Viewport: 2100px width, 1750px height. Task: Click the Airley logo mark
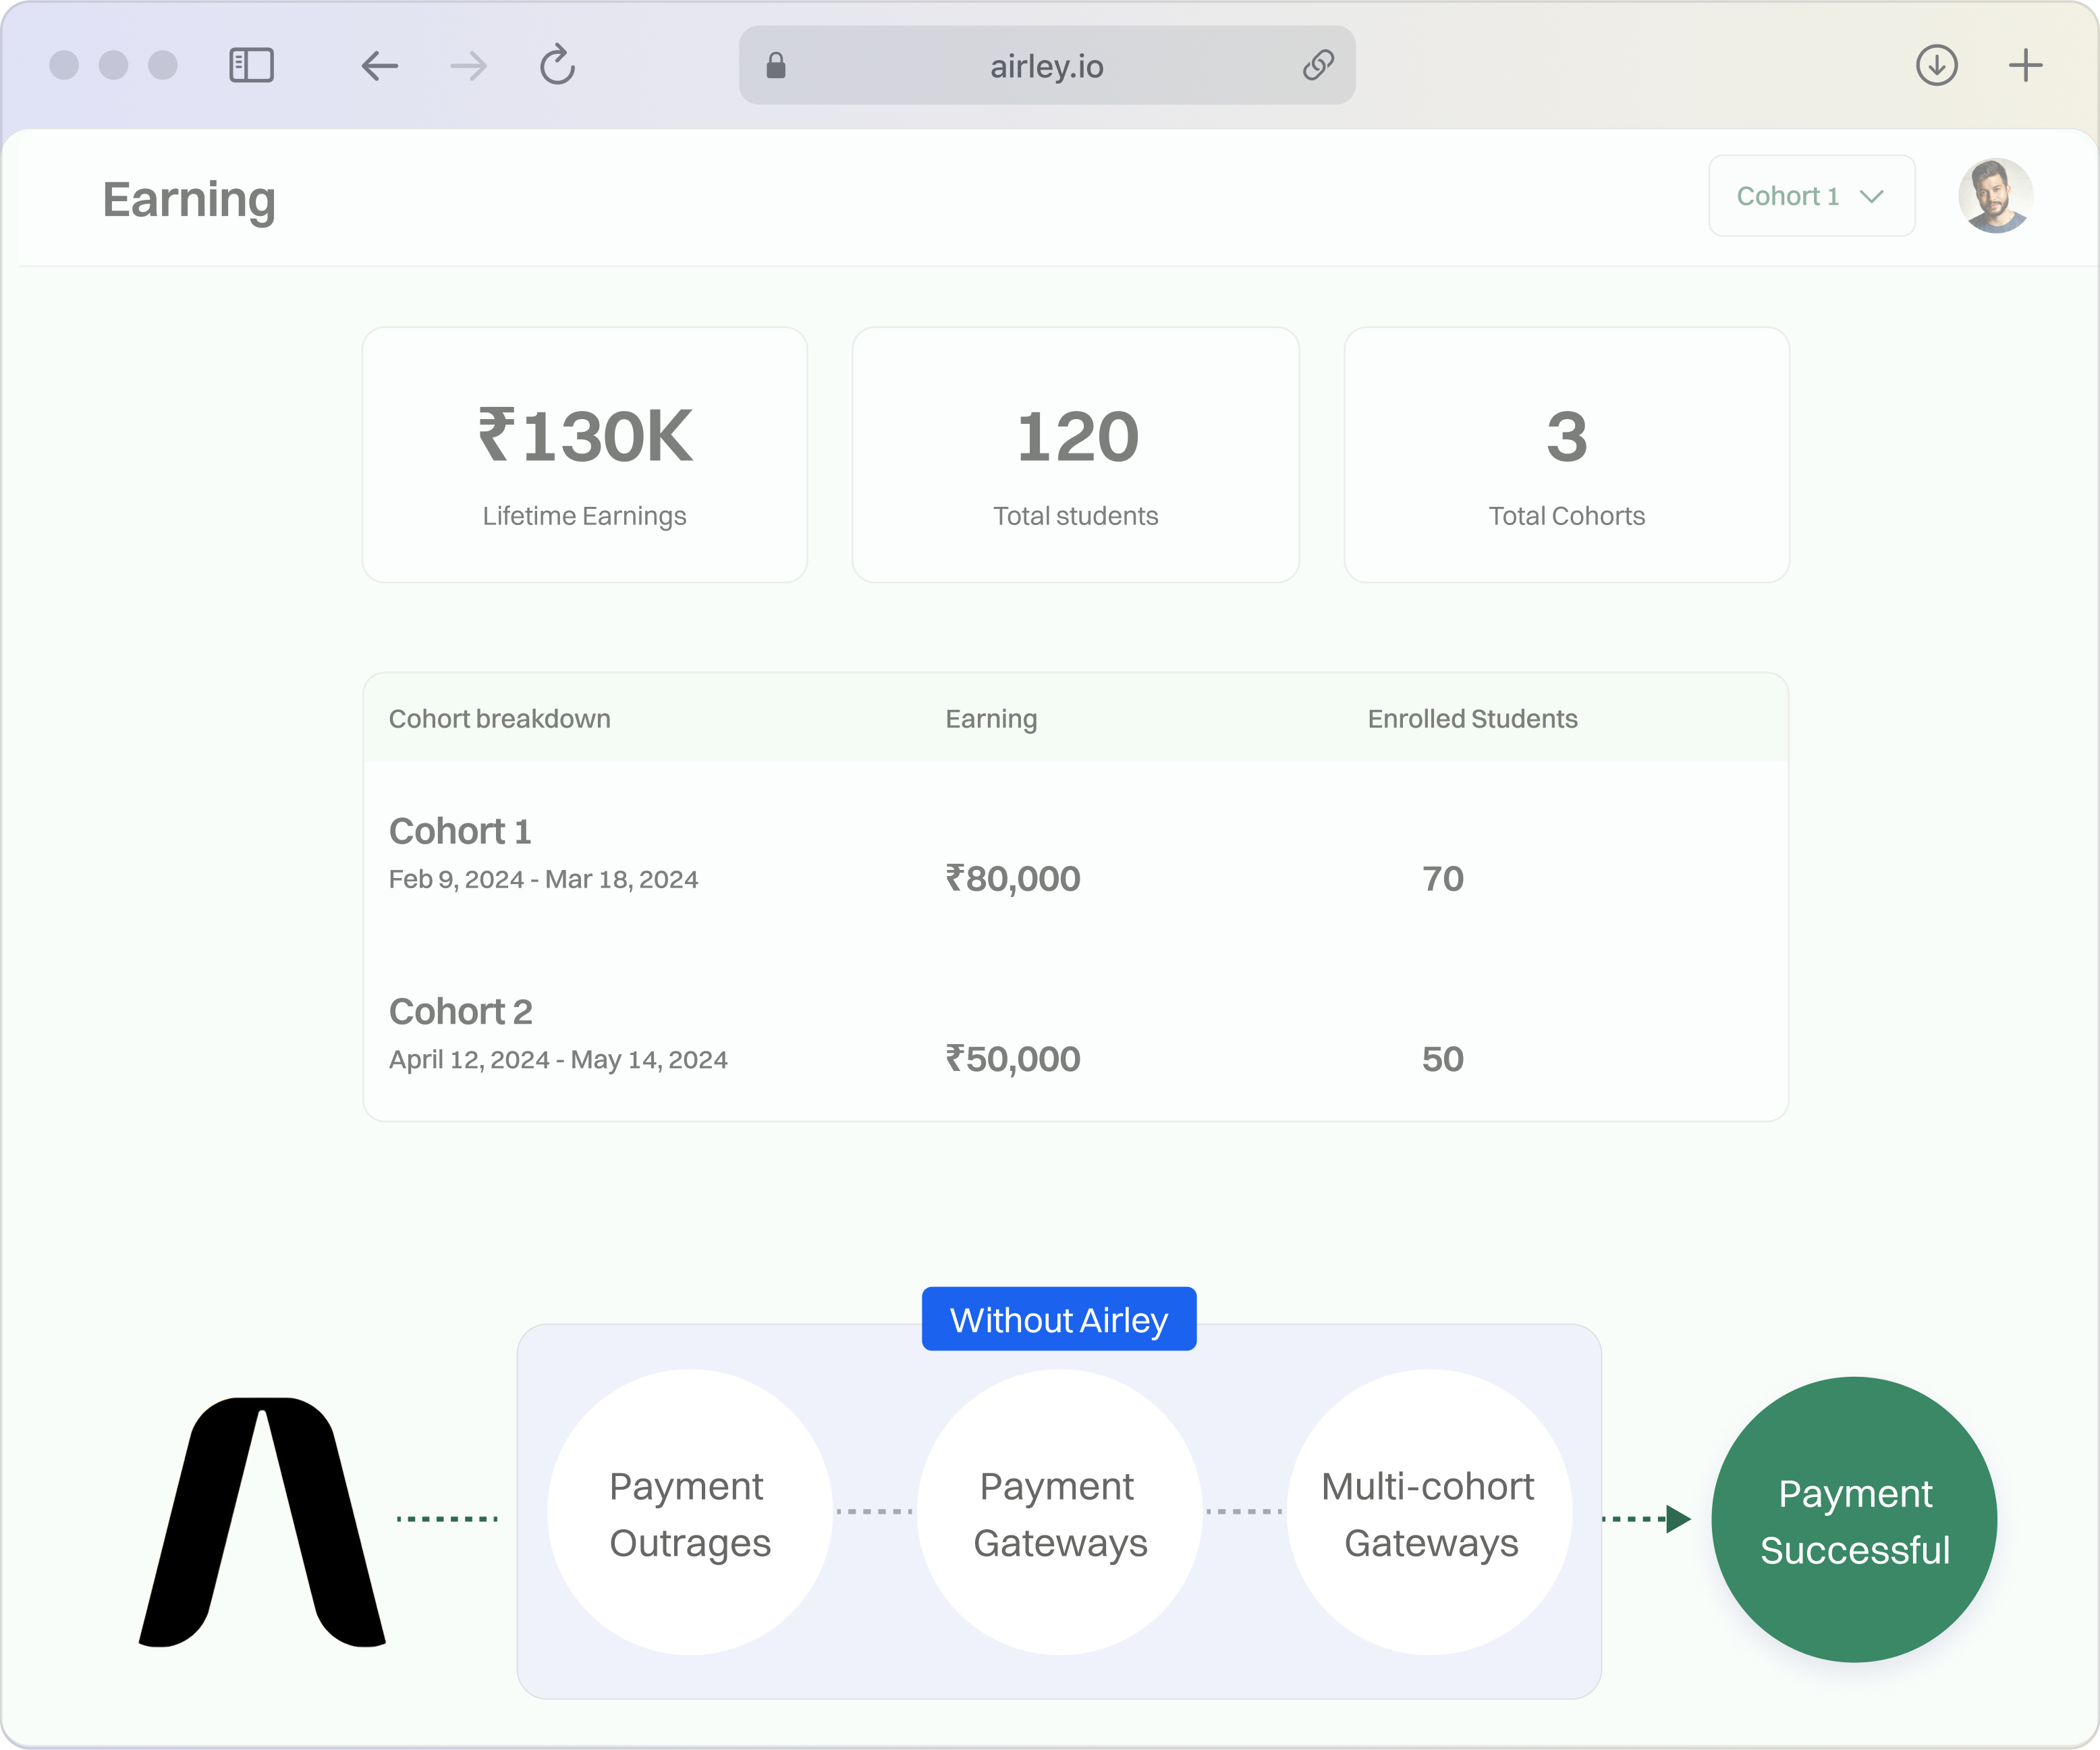[x=262, y=1523]
